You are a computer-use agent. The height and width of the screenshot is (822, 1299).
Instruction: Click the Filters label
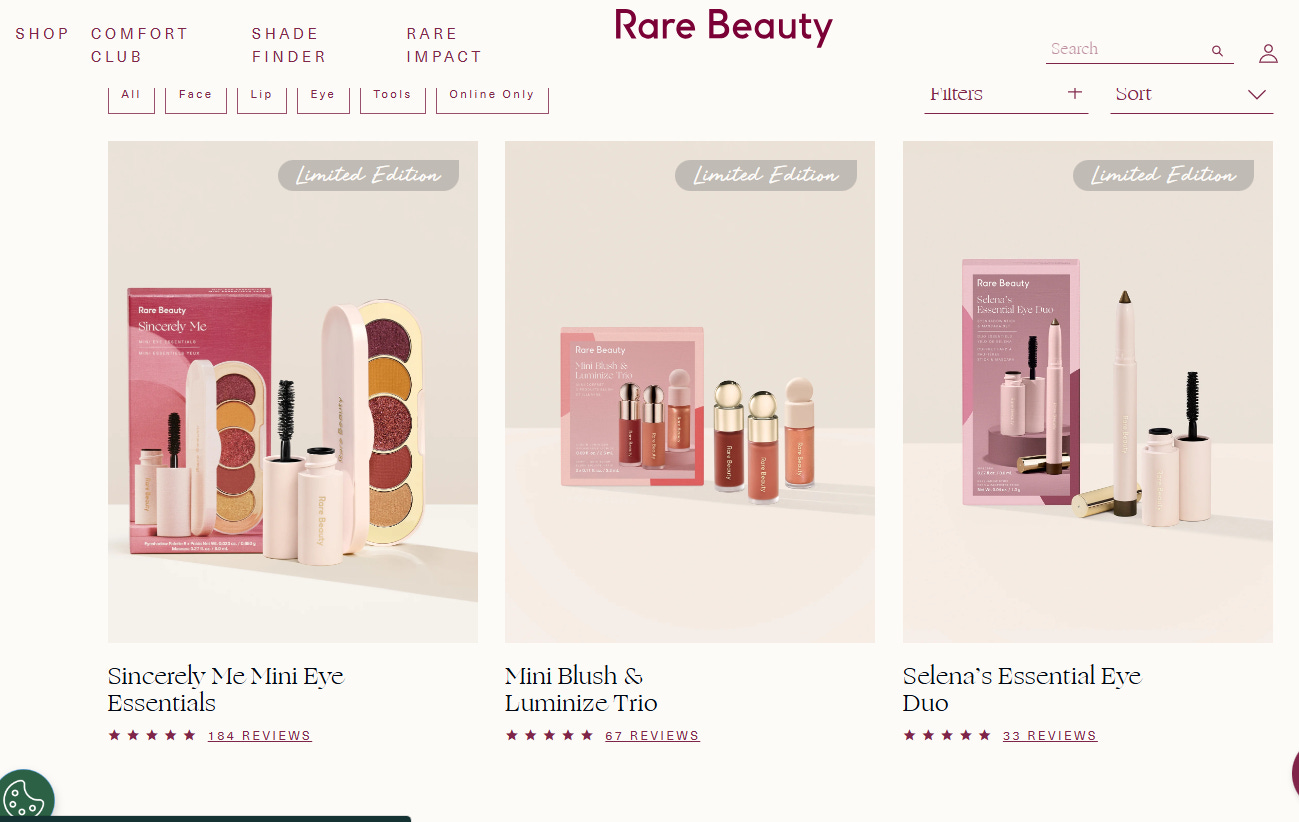tap(956, 93)
